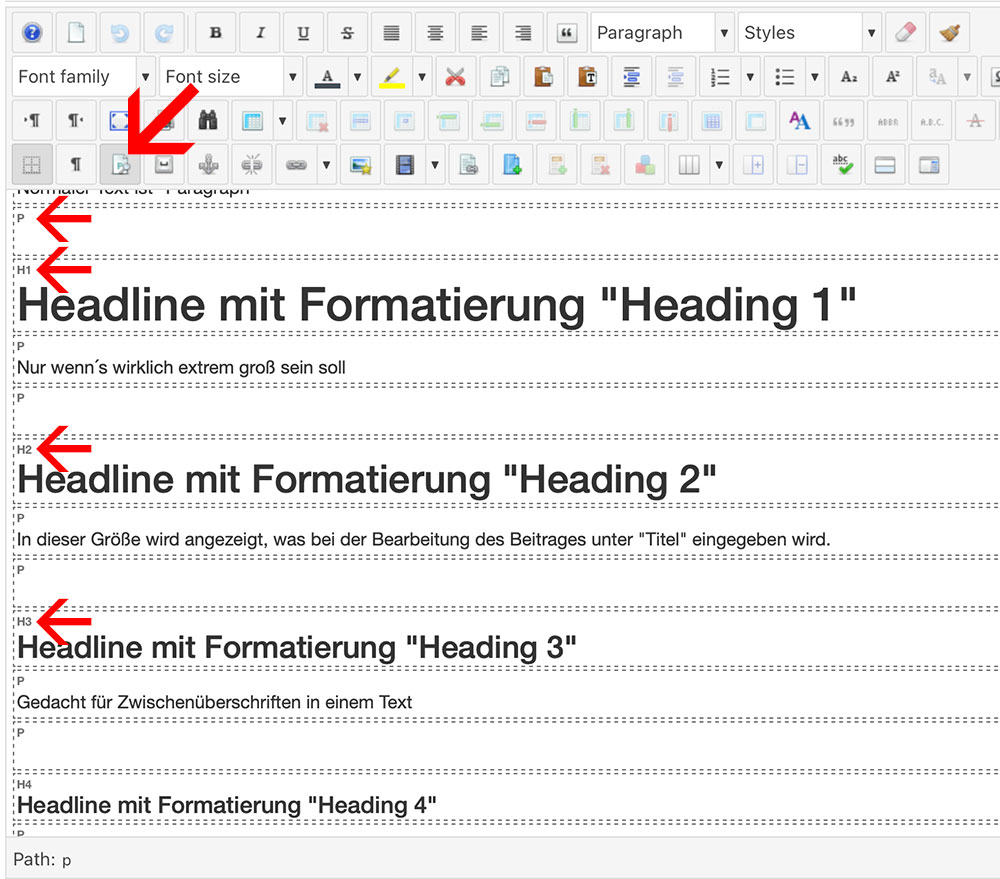Toggle italic formatting
The image size is (1000, 879).
[260, 33]
